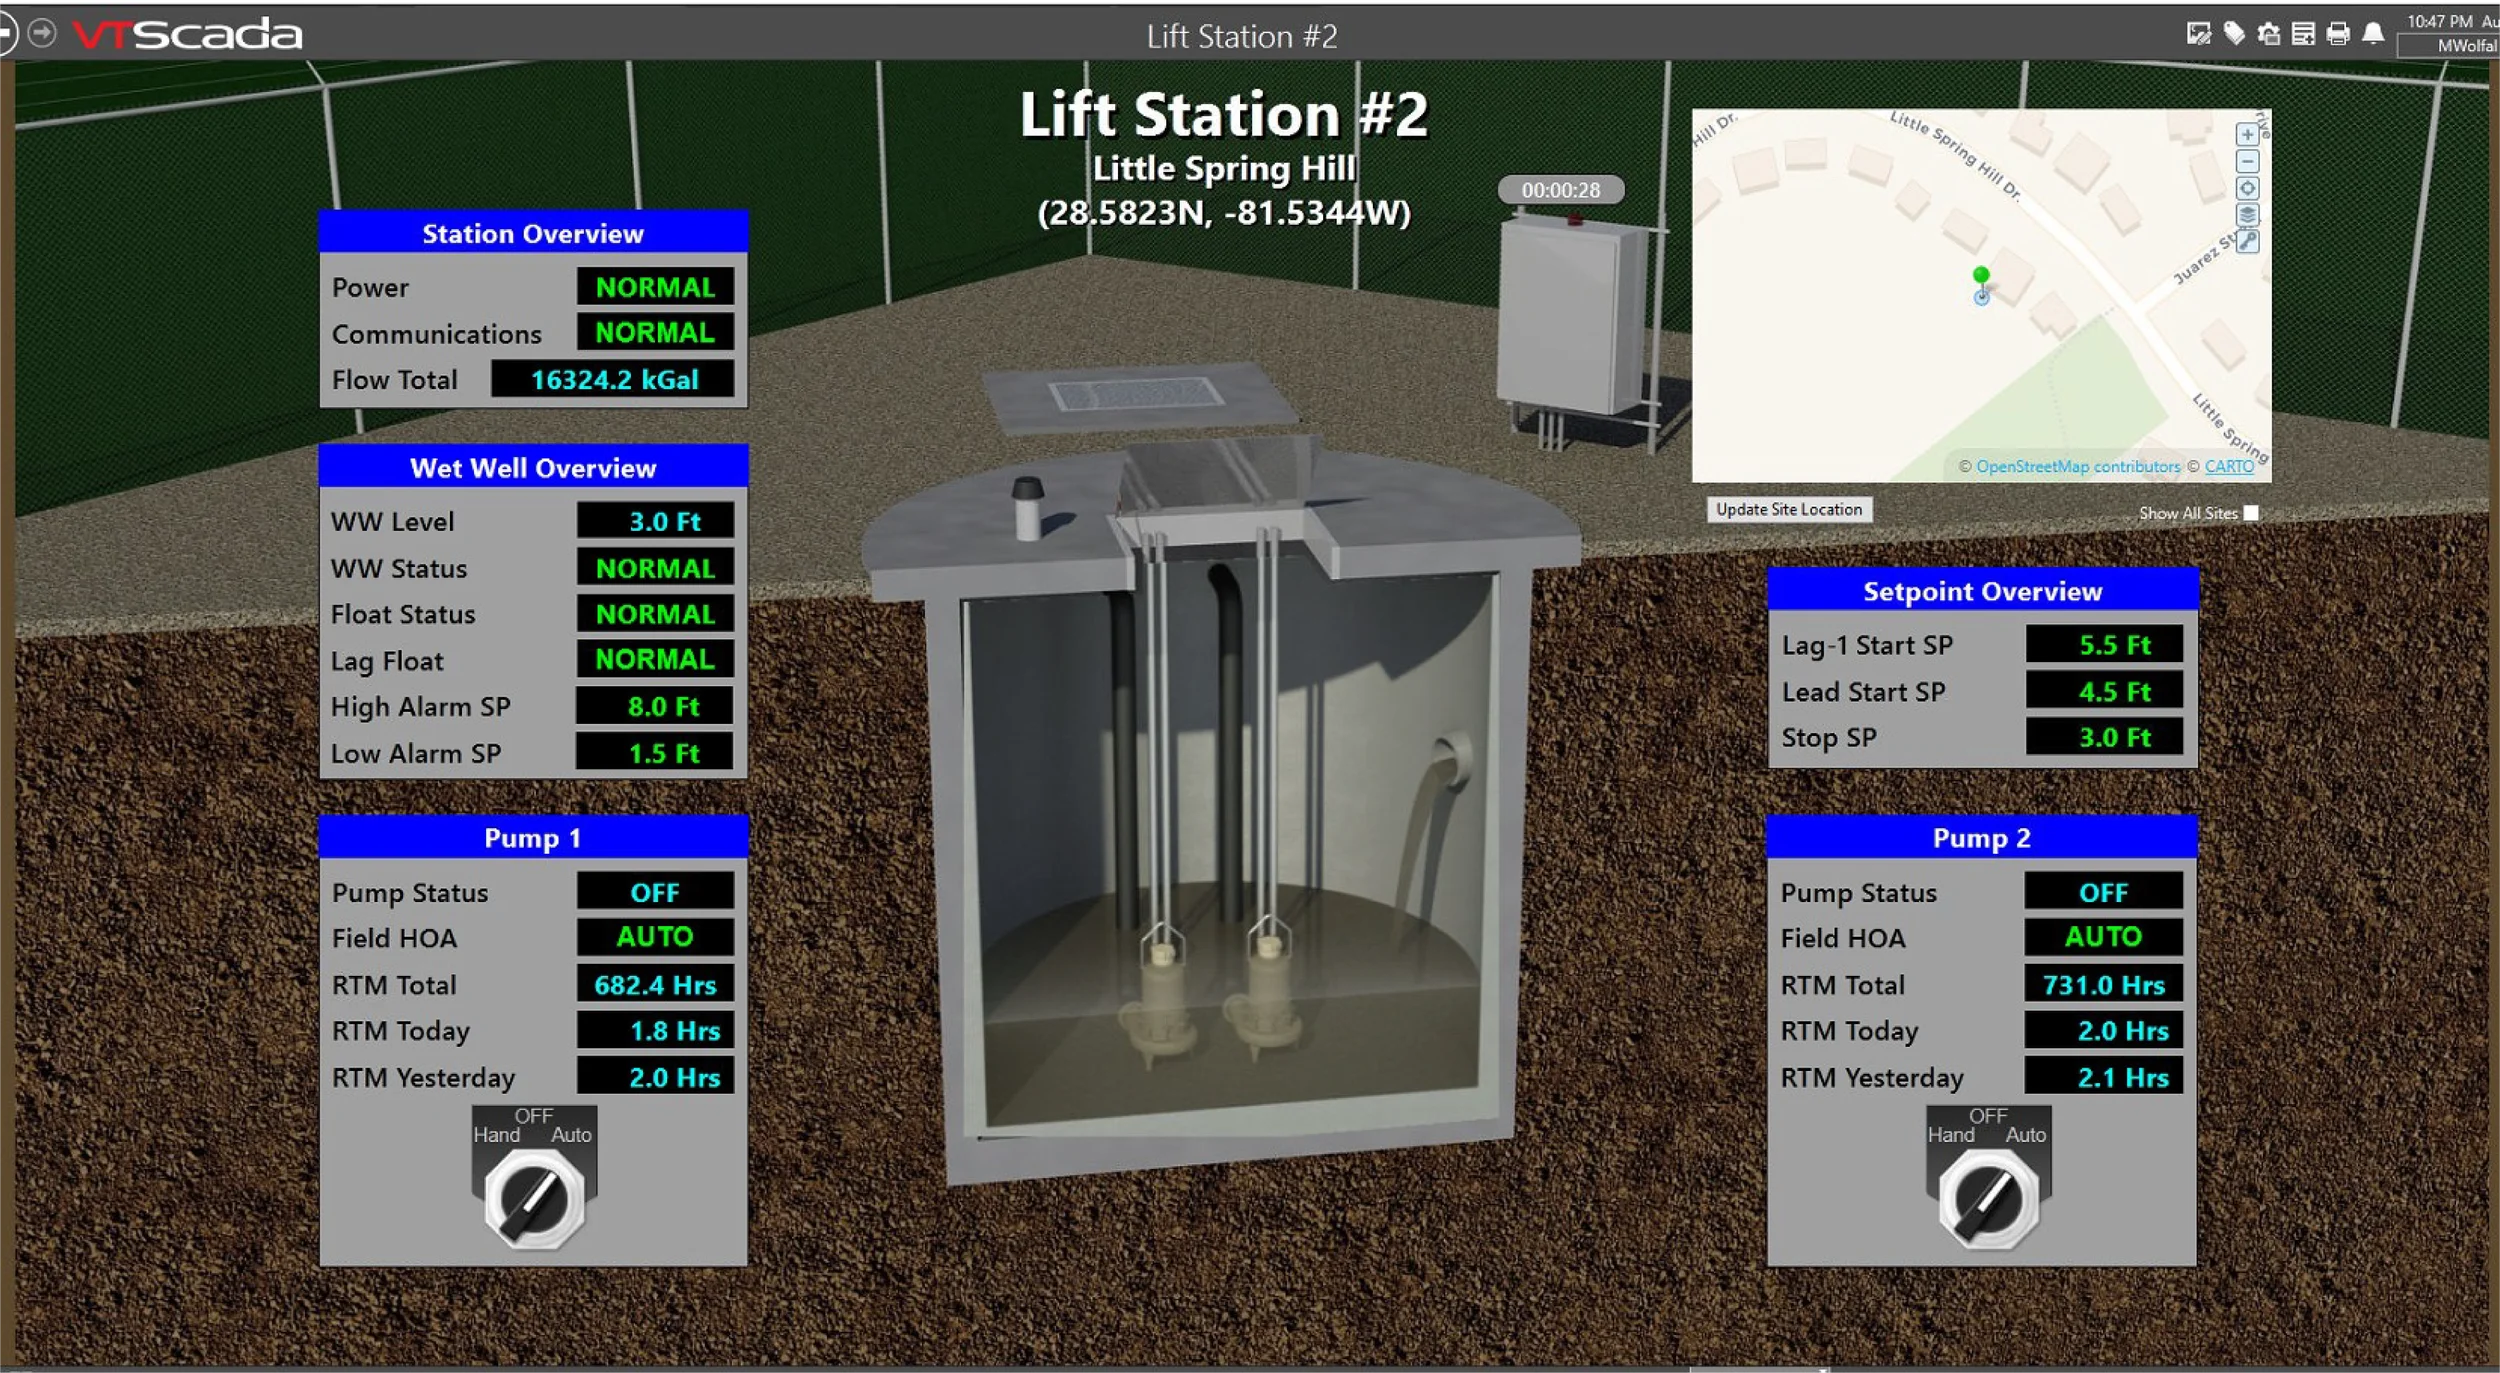Click the Lead Start SP value
Image resolution: width=2500 pixels, height=1373 pixels.
coord(2104,691)
